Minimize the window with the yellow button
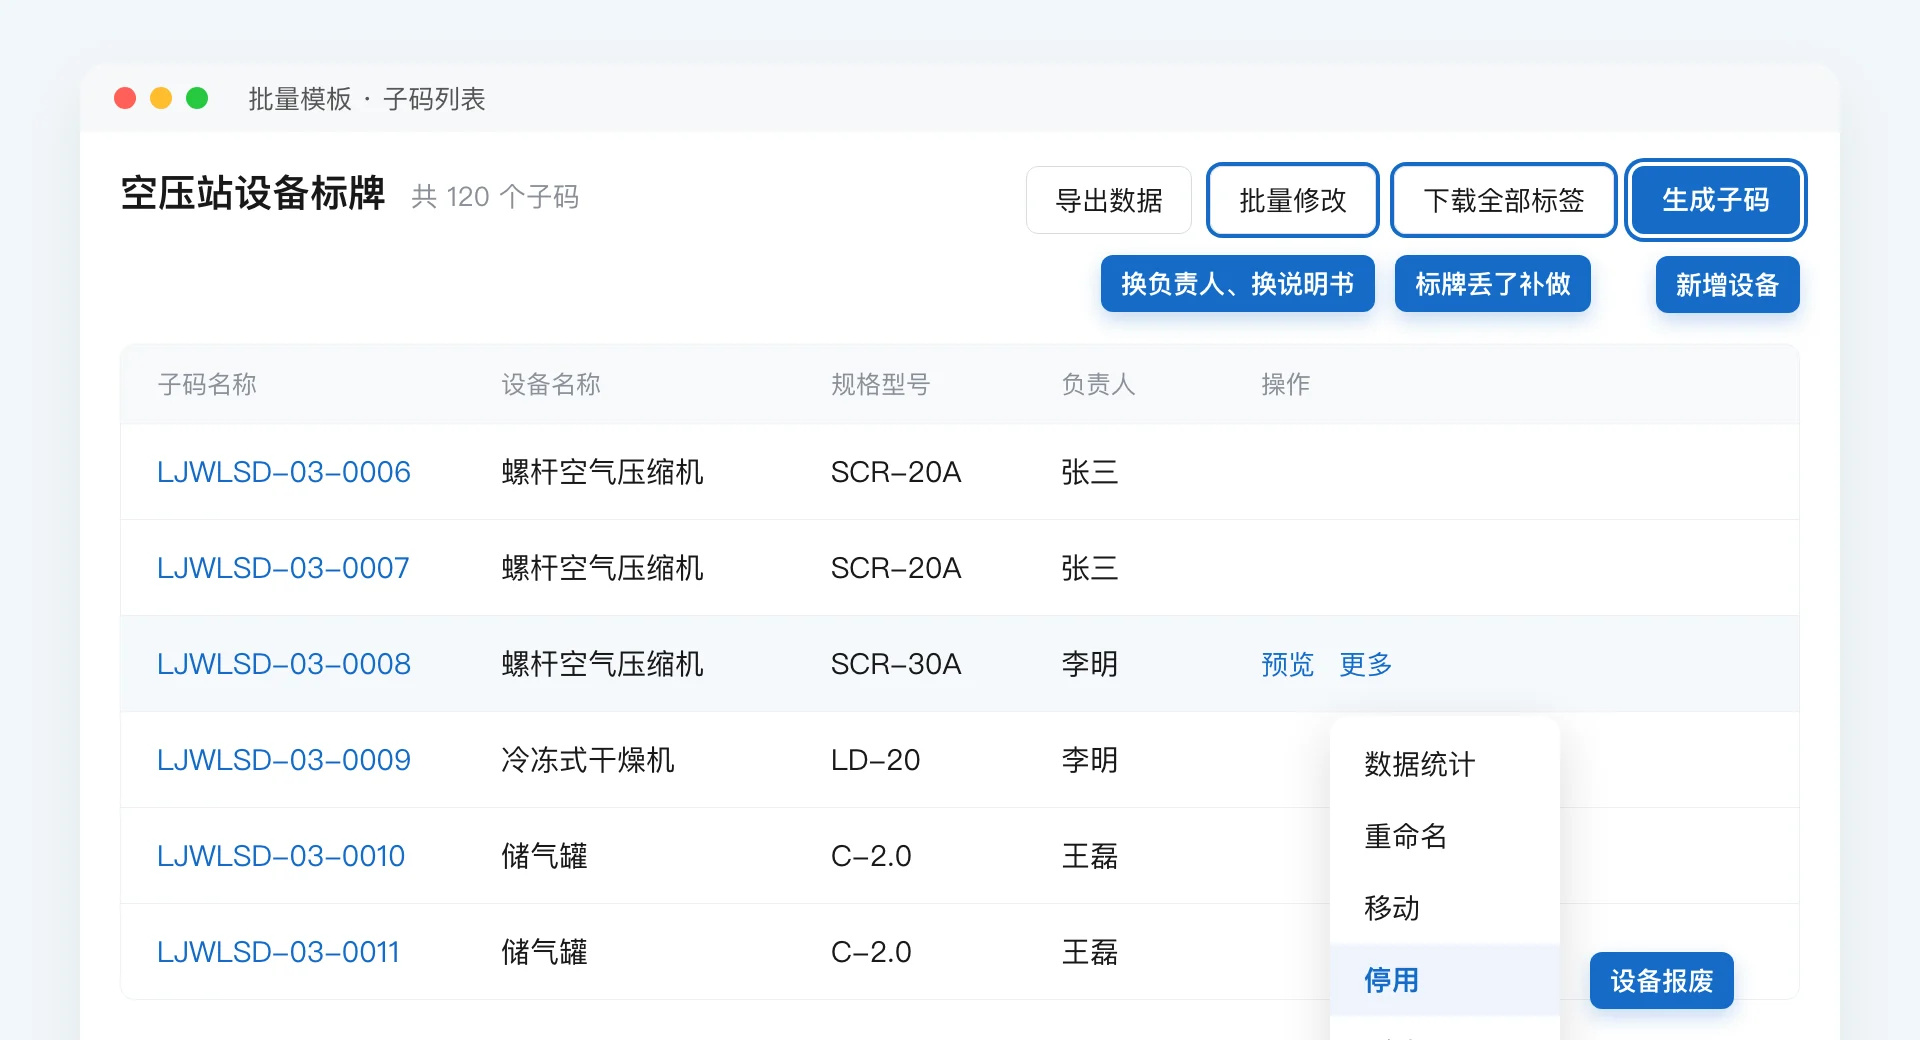The image size is (1920, 1040). click(x=161, y=98)
